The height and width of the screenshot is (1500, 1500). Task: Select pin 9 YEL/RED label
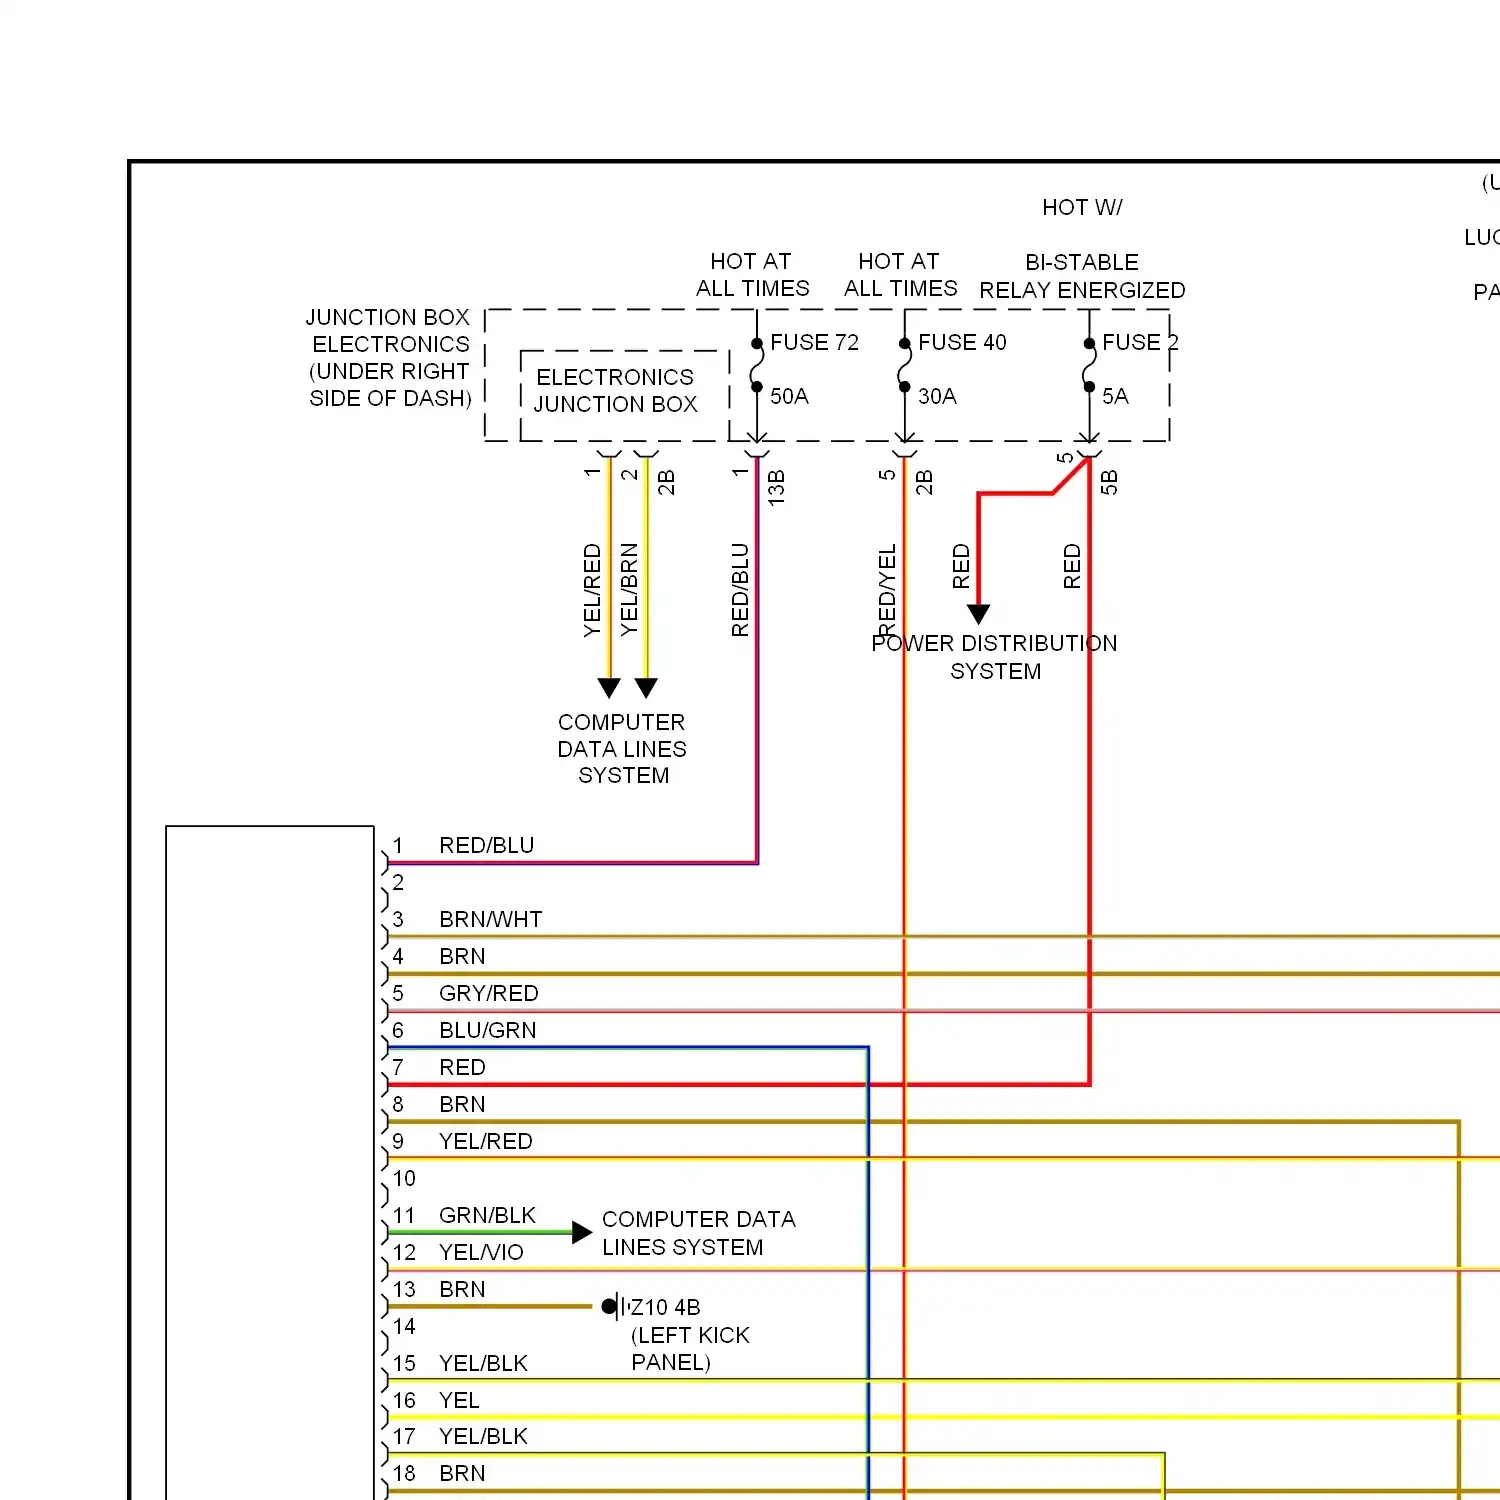485,1141
